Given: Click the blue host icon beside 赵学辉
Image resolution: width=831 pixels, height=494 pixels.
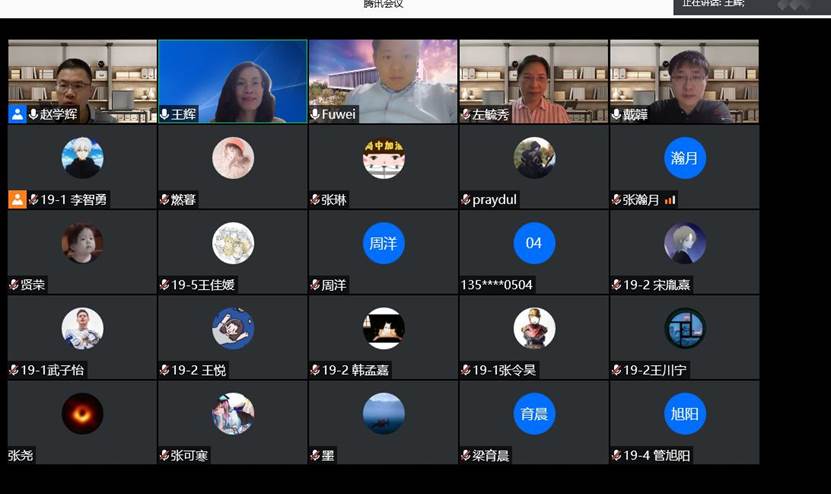Looking at the screenshot, I should (x=17, y=114).
